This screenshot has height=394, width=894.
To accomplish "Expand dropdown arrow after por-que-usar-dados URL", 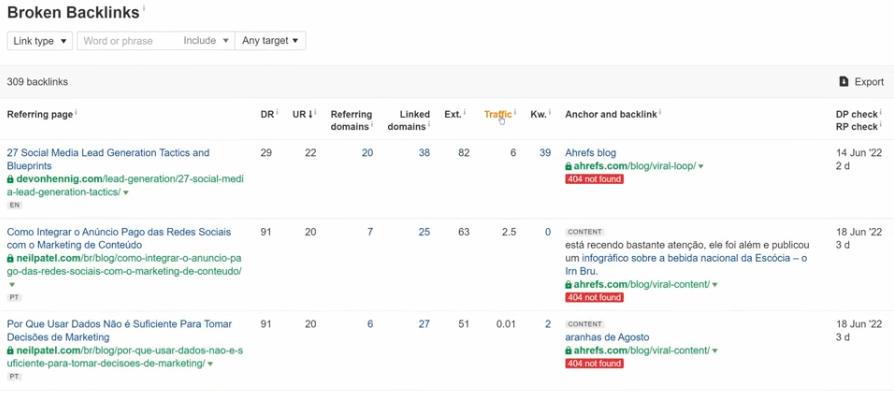I will (x=210, y=364).
